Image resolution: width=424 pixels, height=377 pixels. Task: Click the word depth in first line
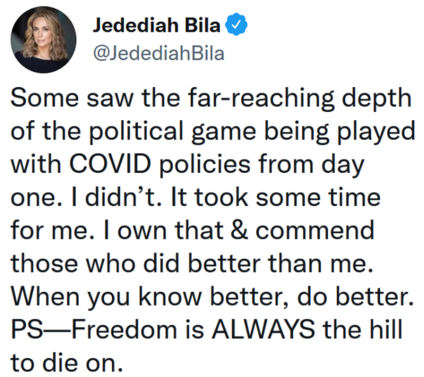[376, 99]
